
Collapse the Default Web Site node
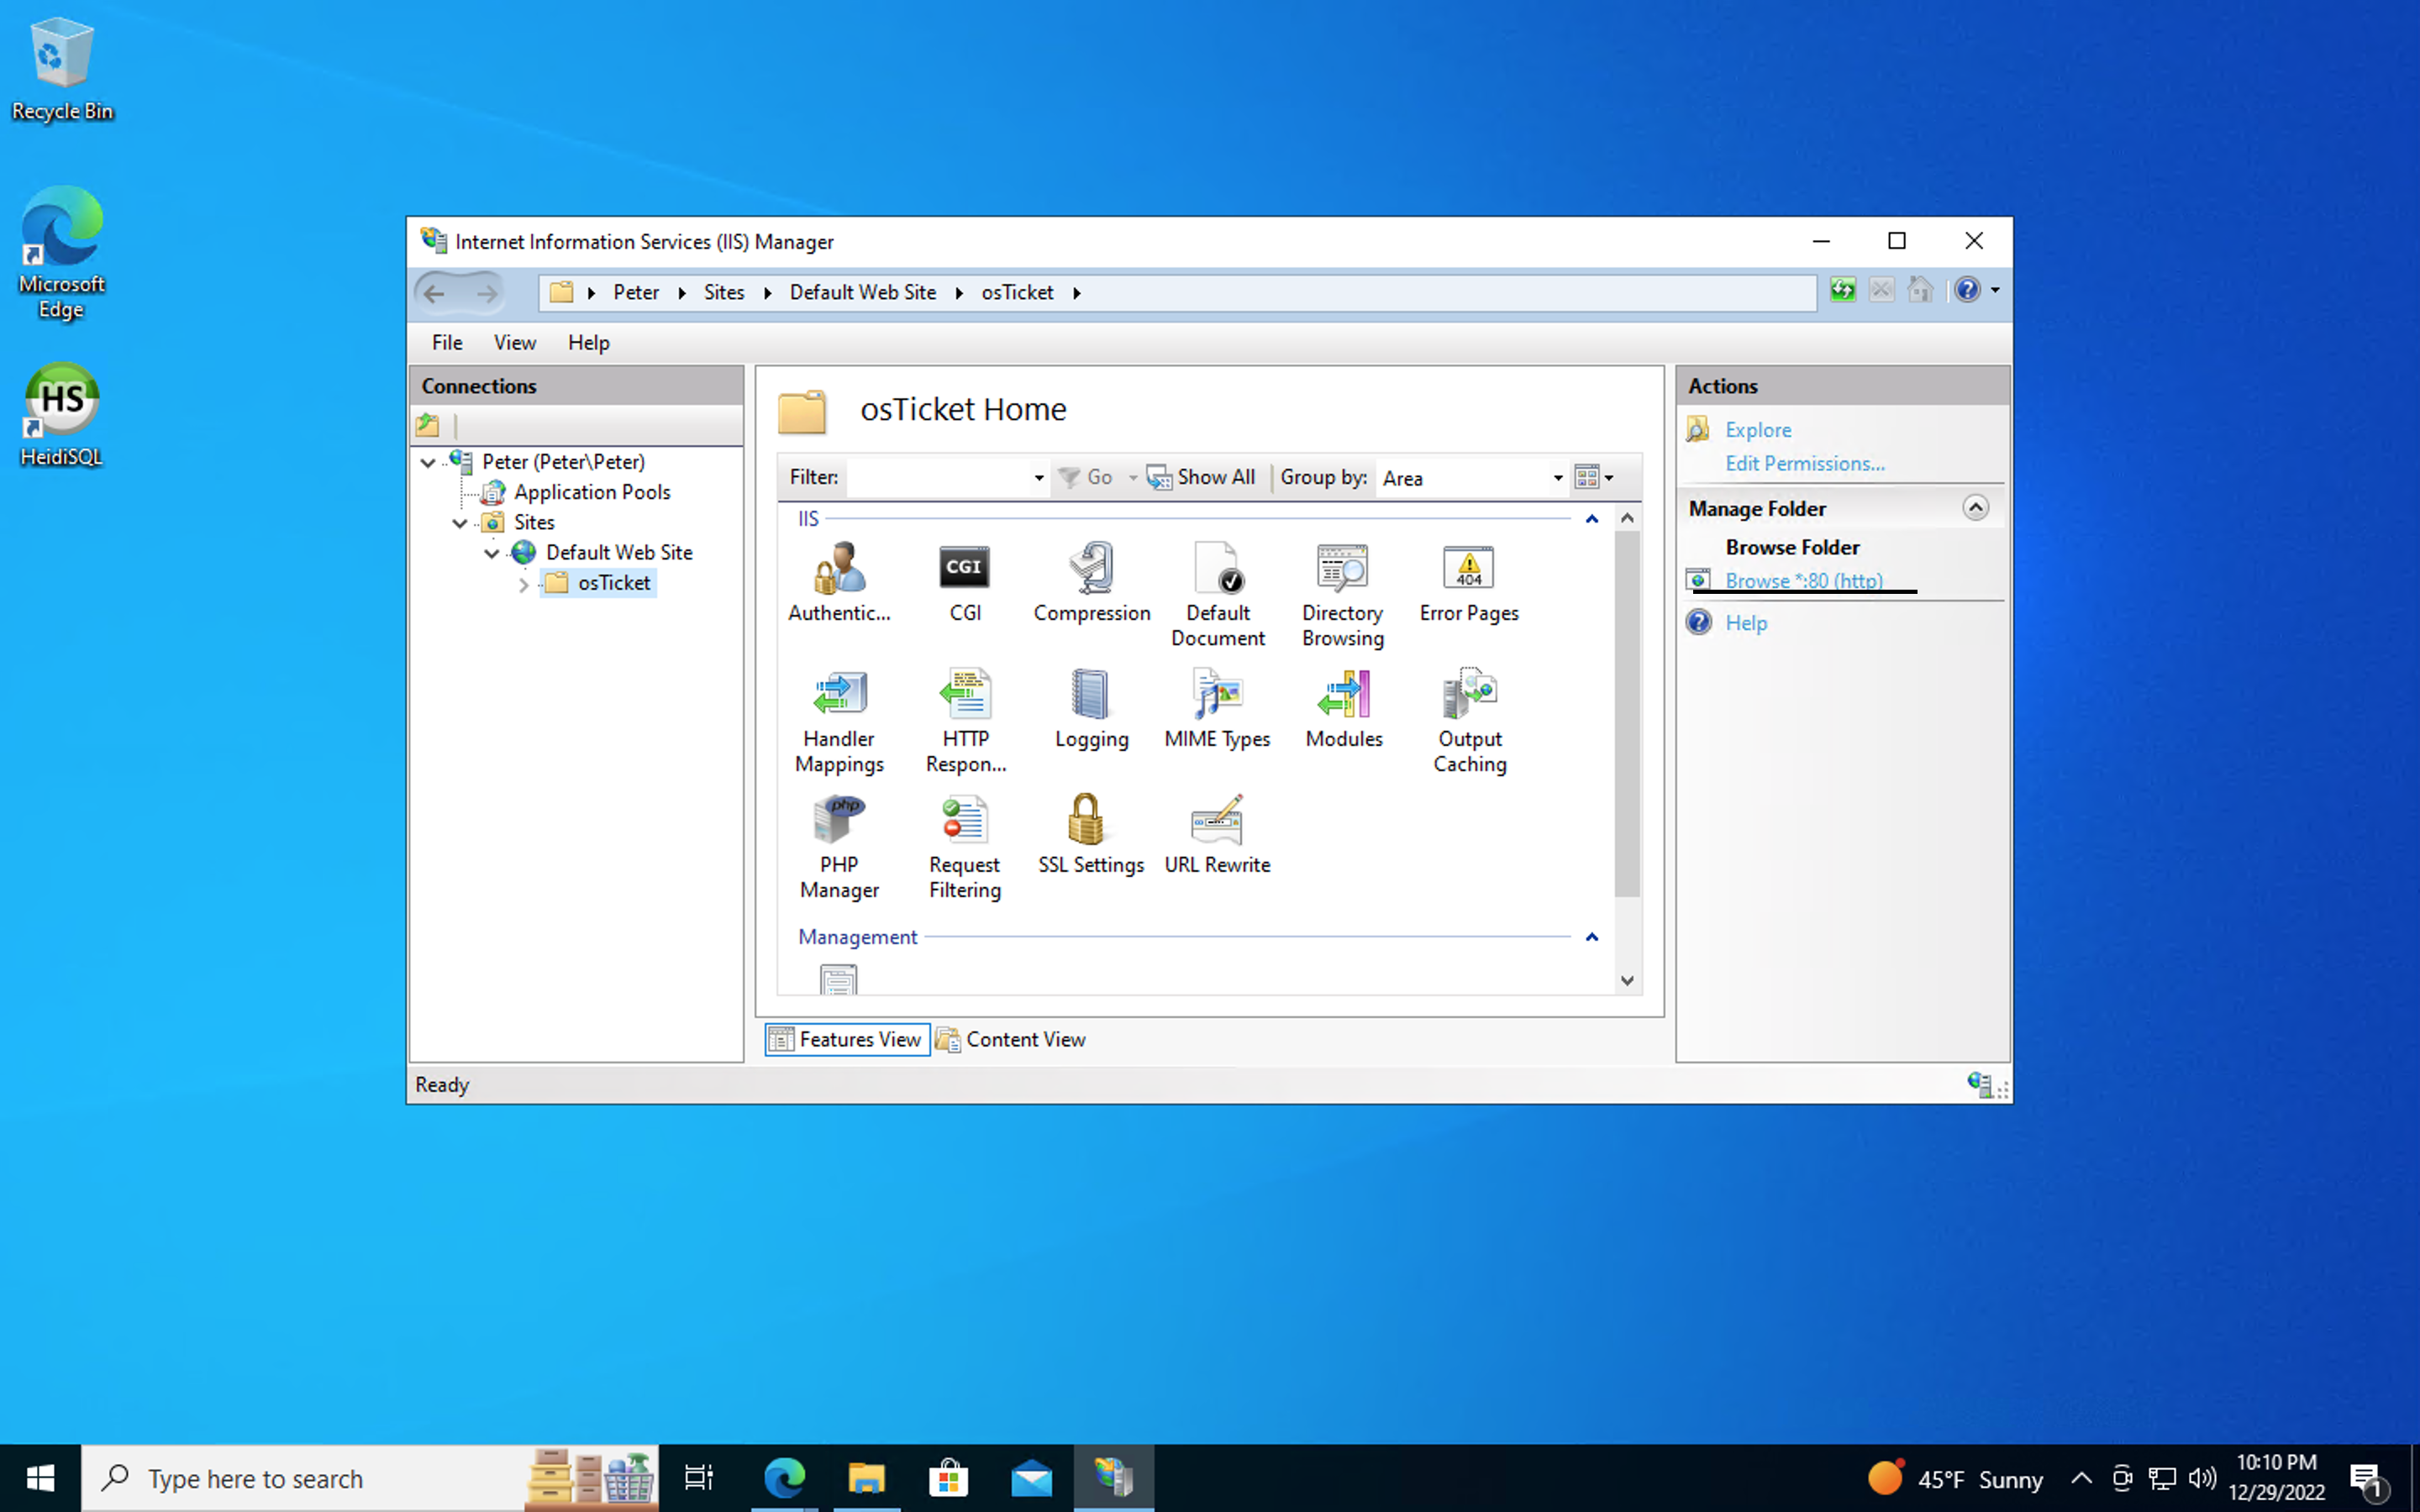[491, 553]
